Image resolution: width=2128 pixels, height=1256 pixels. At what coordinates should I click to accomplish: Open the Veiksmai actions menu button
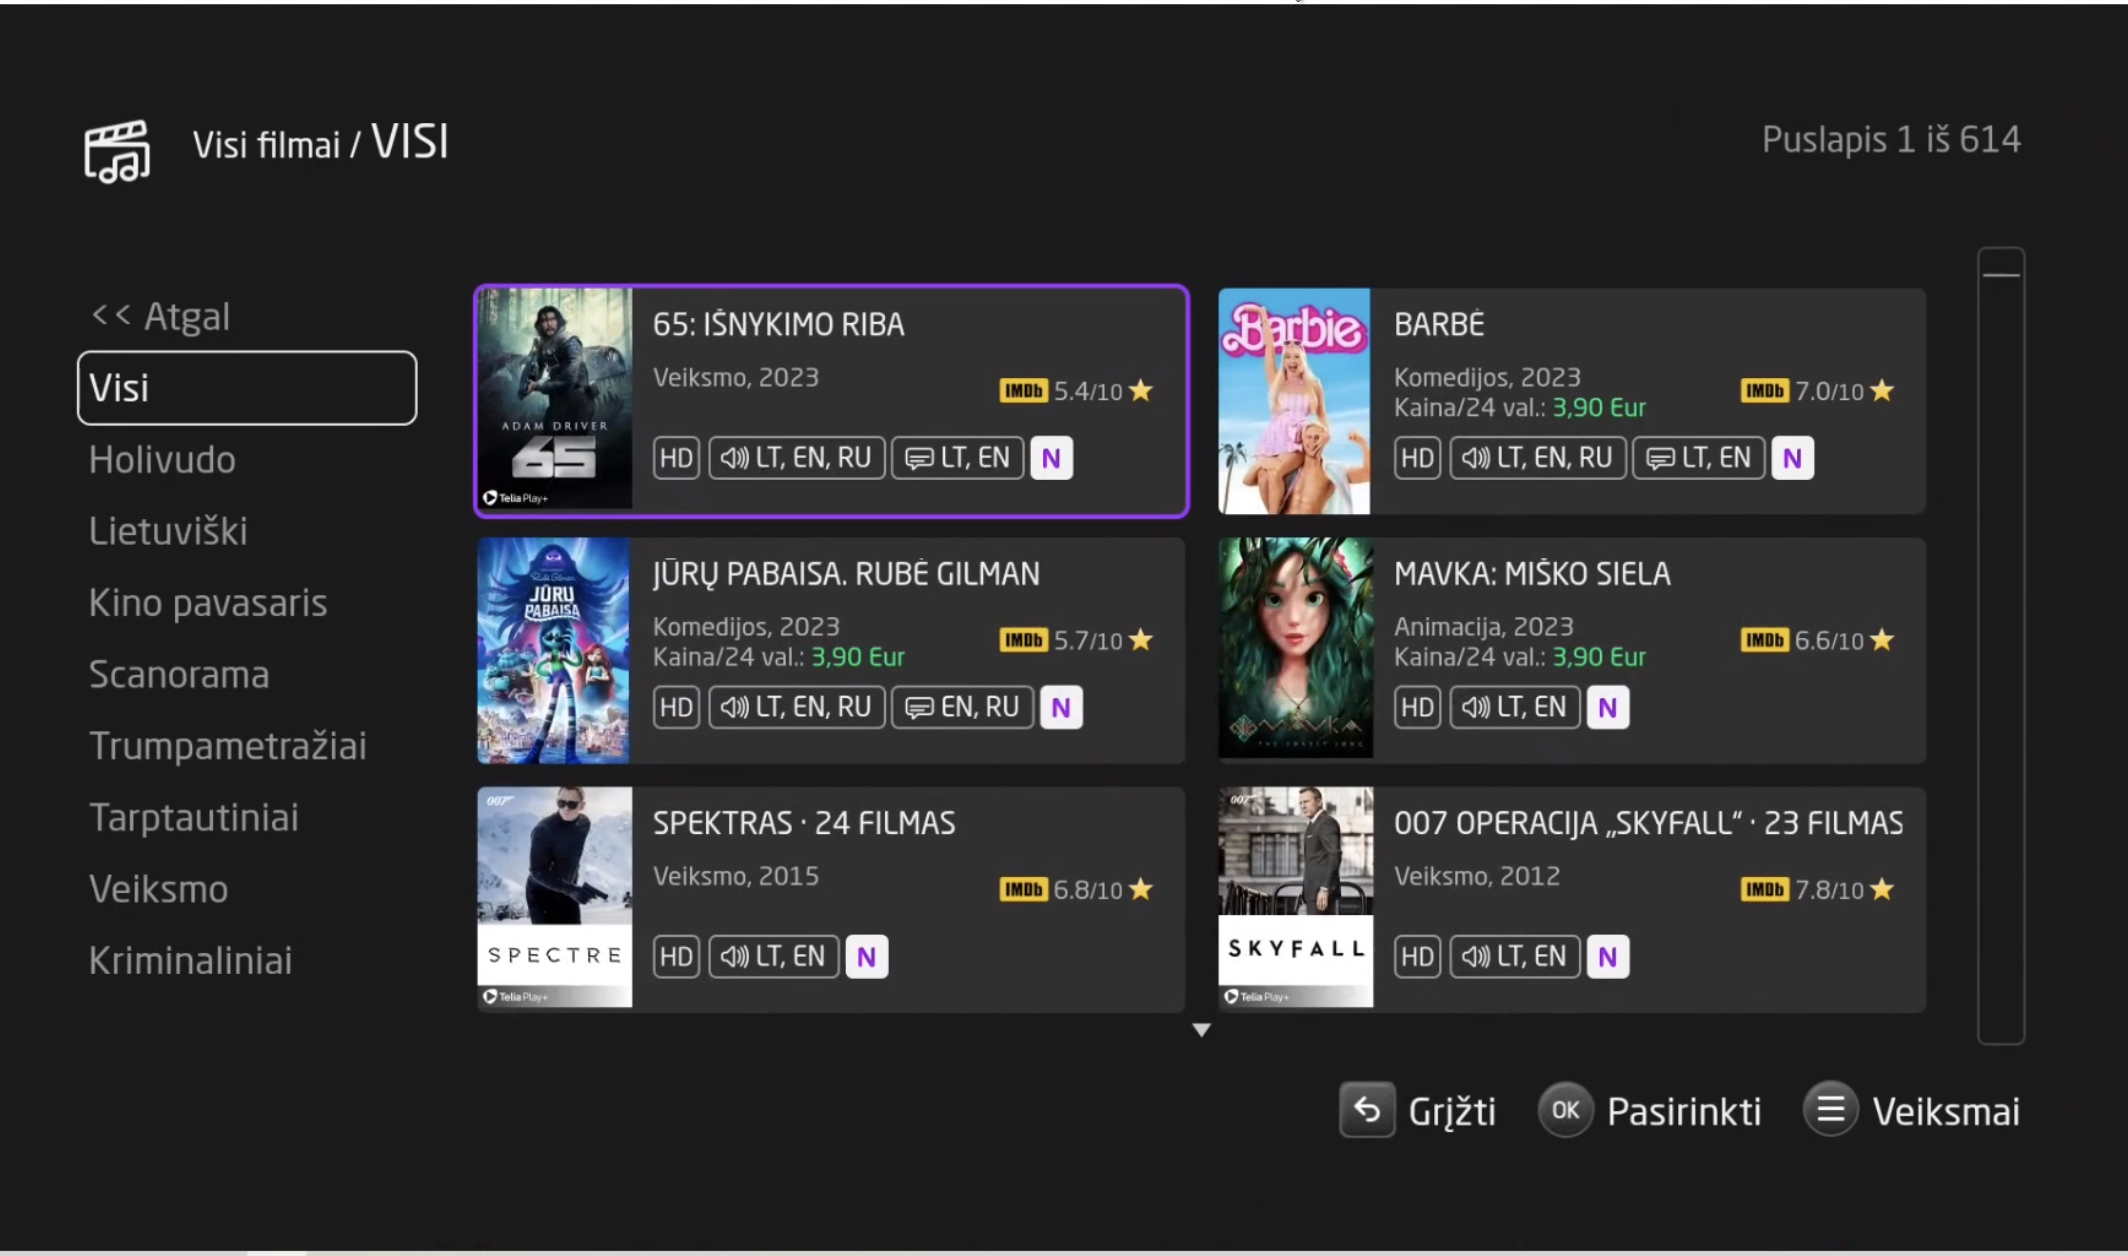pyautogui.click(x=1911, y=1111)
